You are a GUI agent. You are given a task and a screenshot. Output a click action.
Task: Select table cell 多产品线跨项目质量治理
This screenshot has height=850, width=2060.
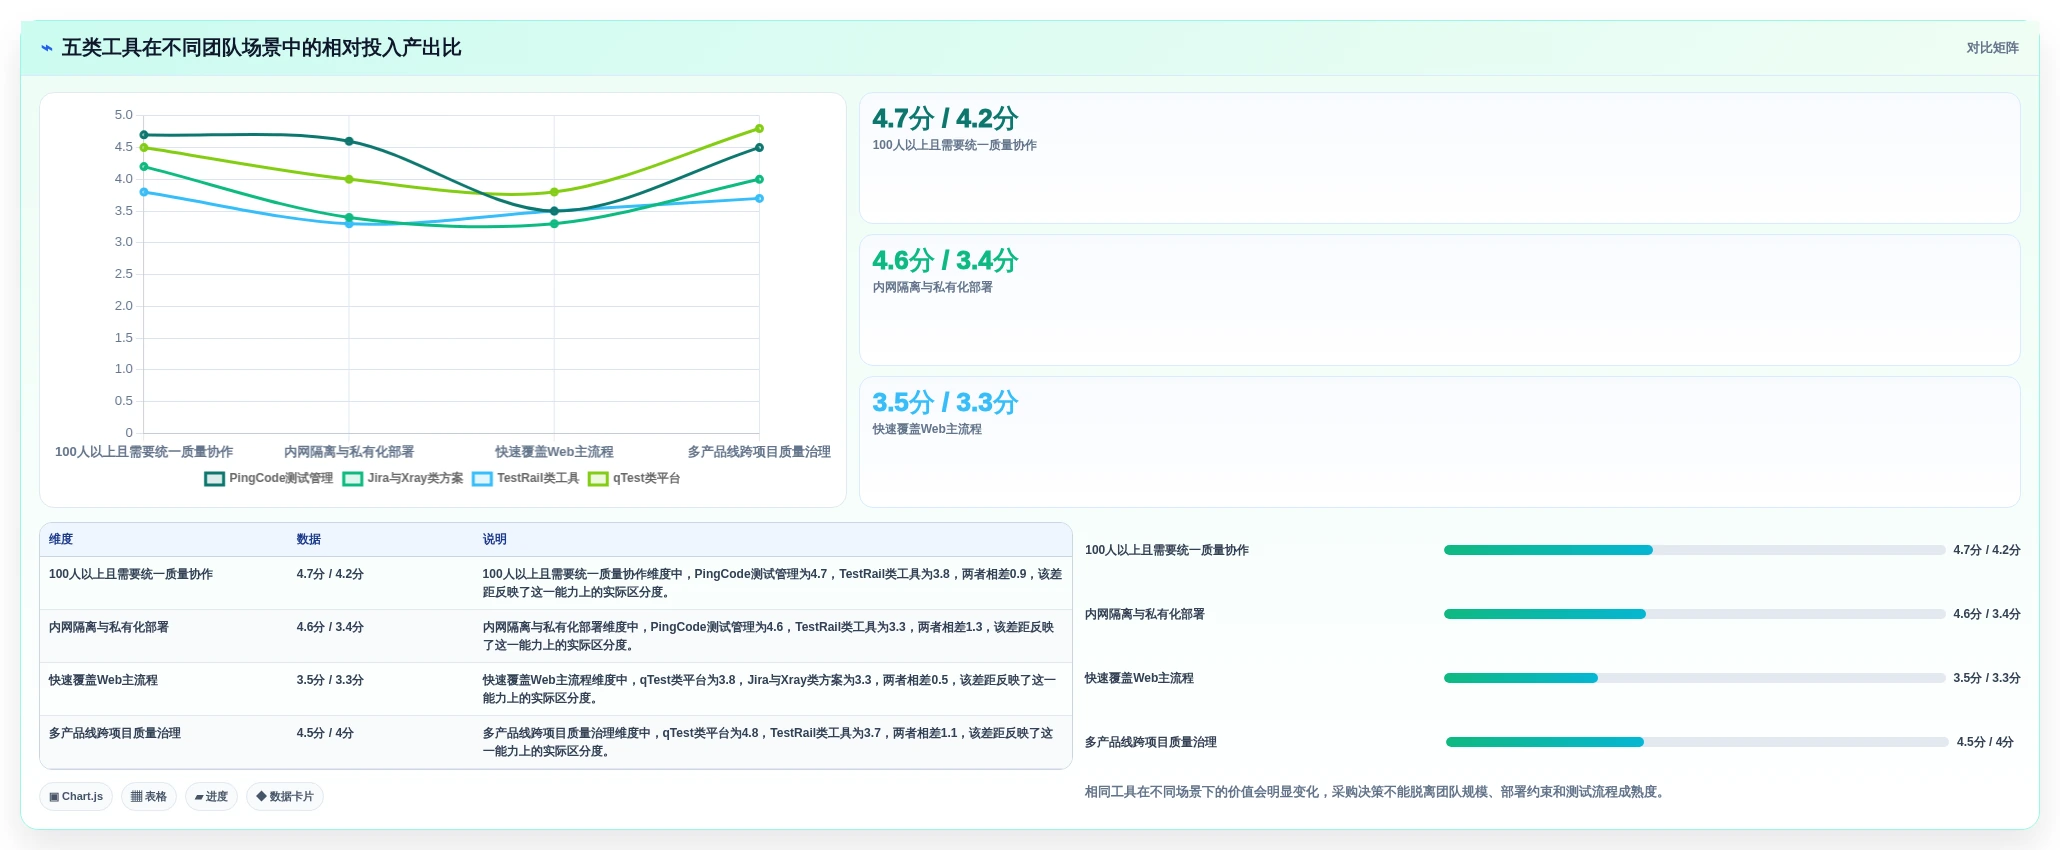[115, 733]
